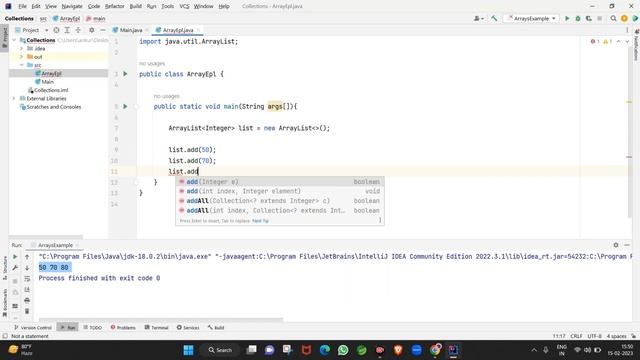The height and width of the screenshot is (360, 640).
Task: Open Search Everywhere magnifier icon
Action: (x=613, y=18)
